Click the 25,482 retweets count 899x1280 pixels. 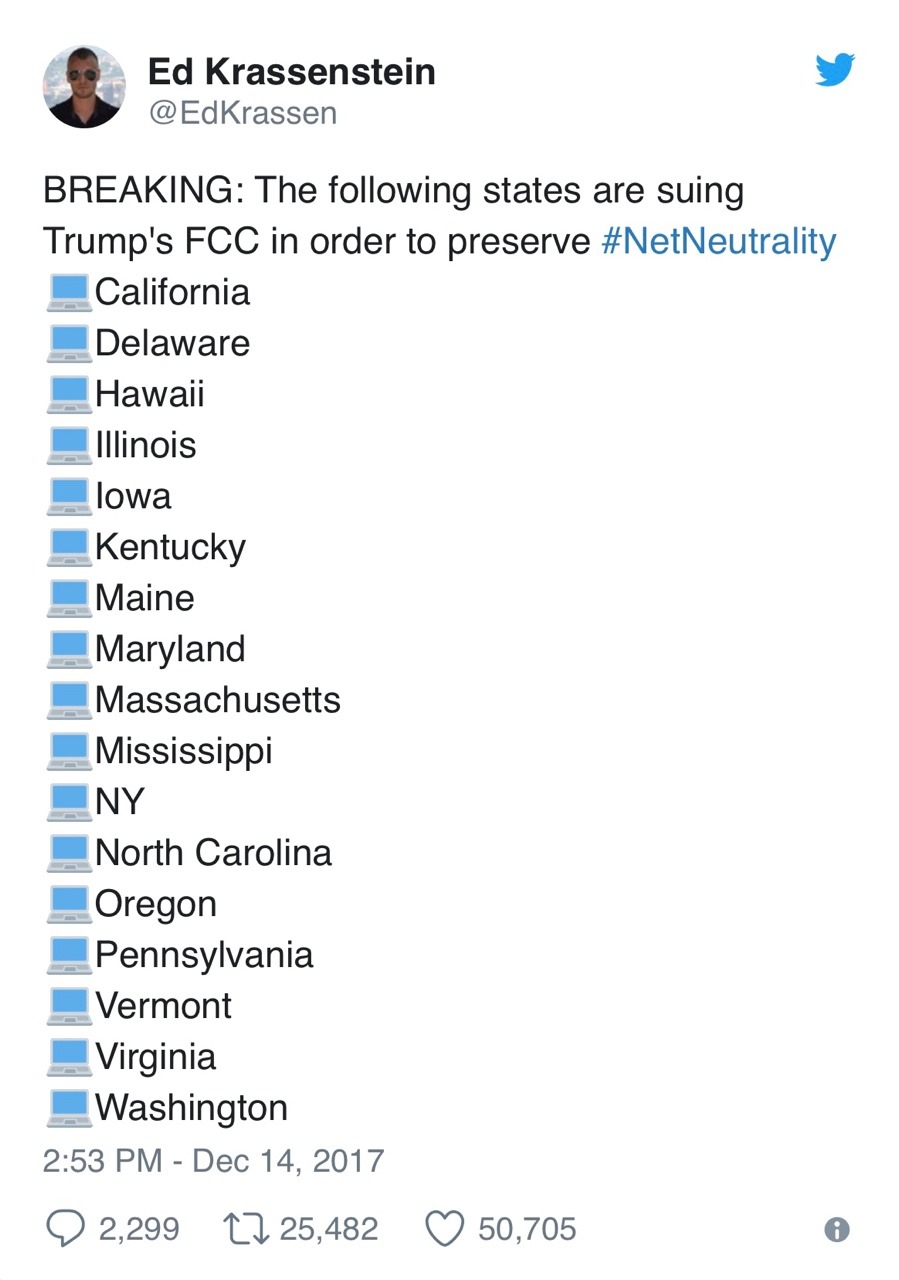(329, 1229)
